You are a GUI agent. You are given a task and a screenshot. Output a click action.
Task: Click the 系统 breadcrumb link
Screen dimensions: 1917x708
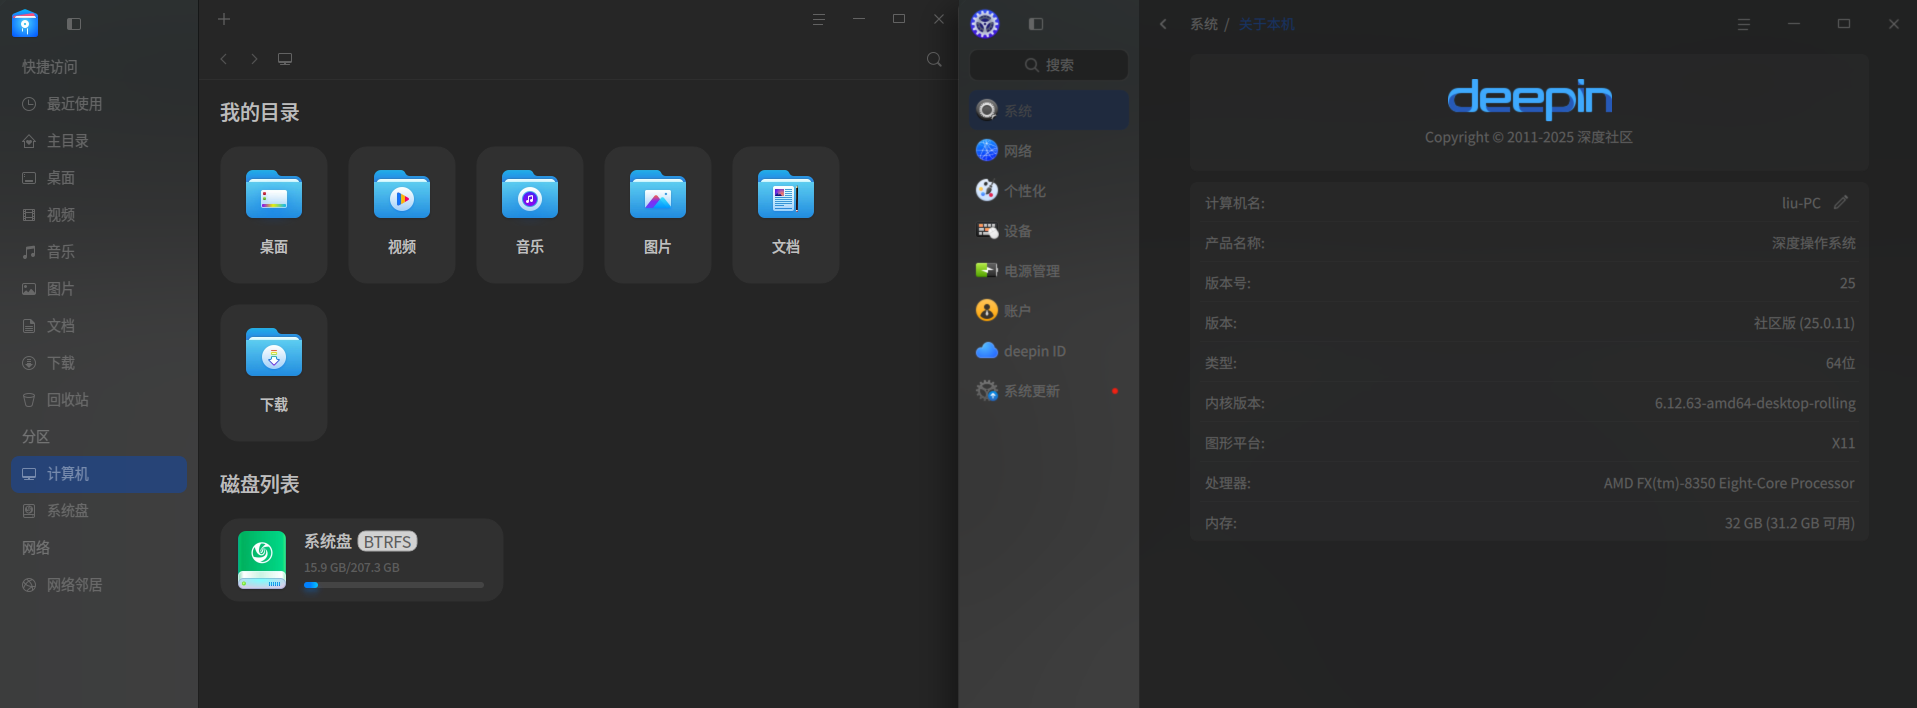click(1204, 24)
